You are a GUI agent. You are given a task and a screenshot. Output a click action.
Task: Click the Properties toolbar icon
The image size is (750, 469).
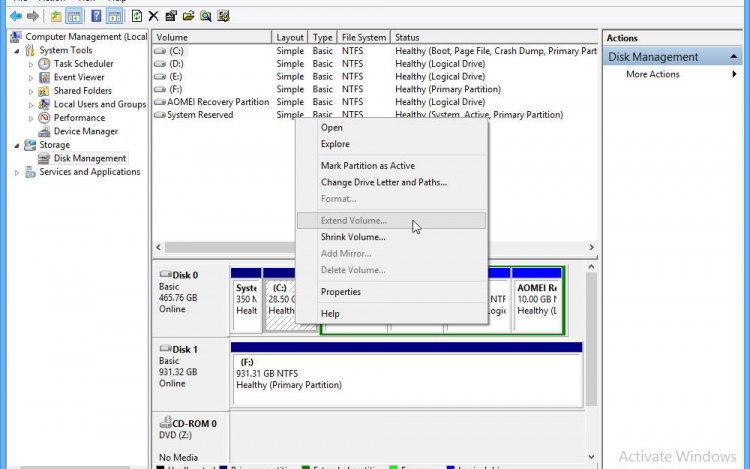pyautogui.click(x=171, y=16)
